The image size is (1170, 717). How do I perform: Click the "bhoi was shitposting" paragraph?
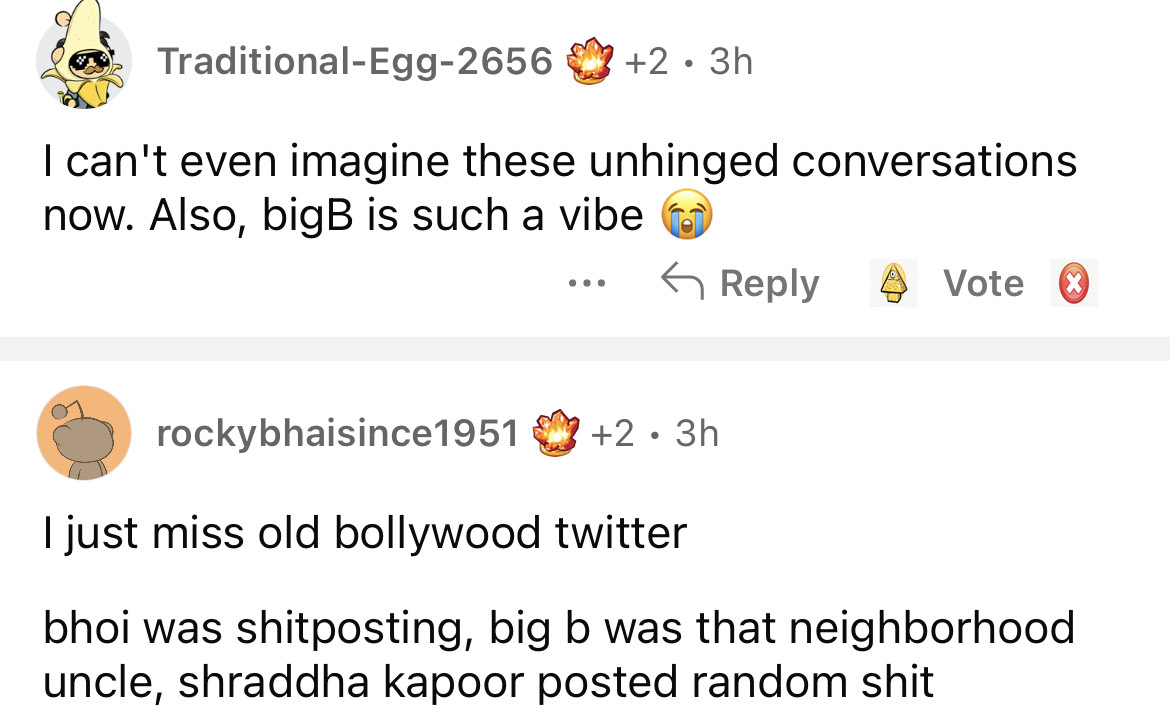558,654
